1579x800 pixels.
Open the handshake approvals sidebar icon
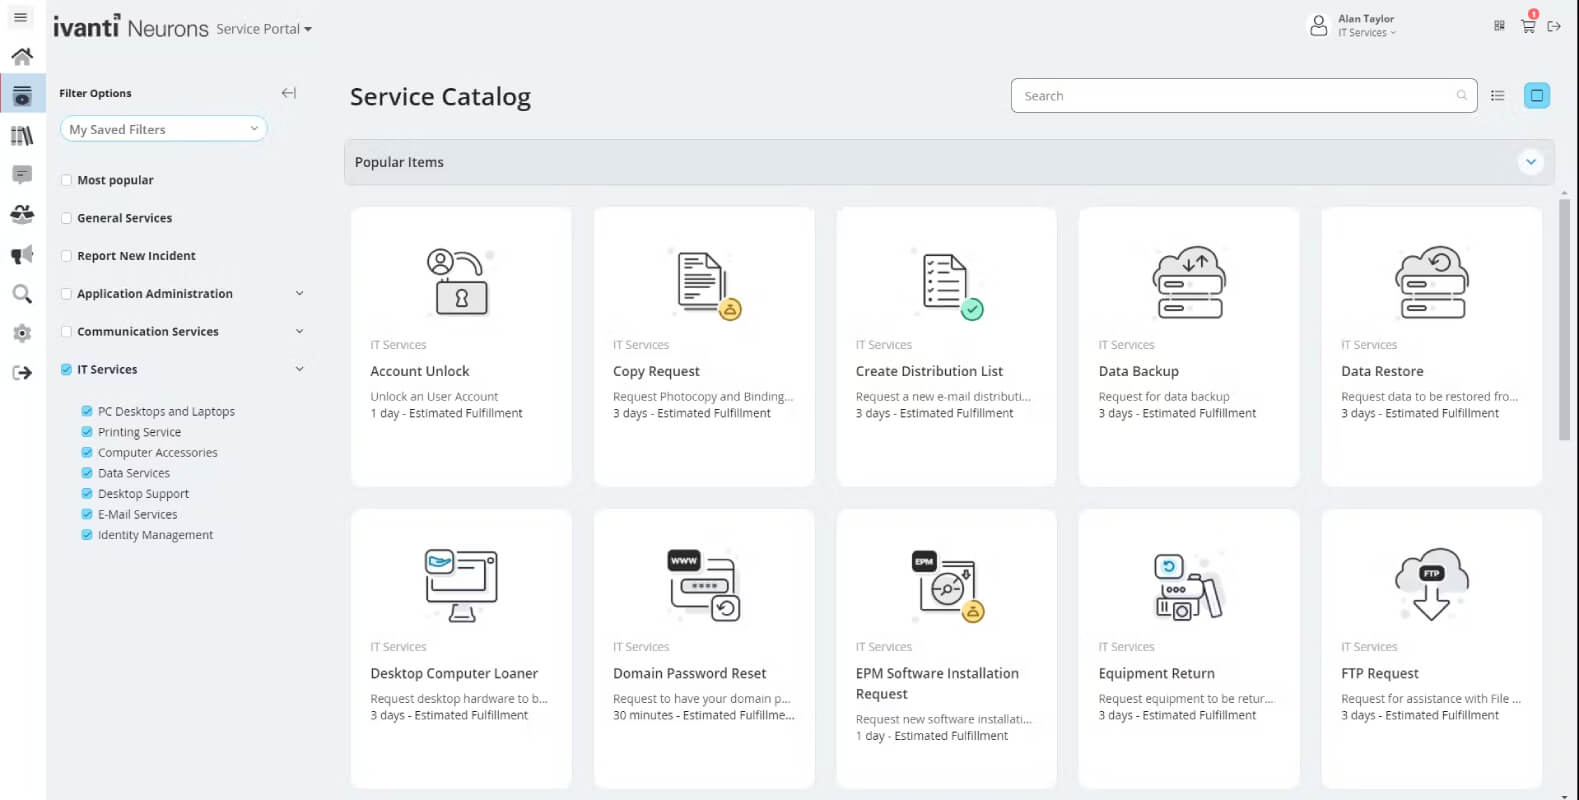pyautogui.click(x=22, y=214)
